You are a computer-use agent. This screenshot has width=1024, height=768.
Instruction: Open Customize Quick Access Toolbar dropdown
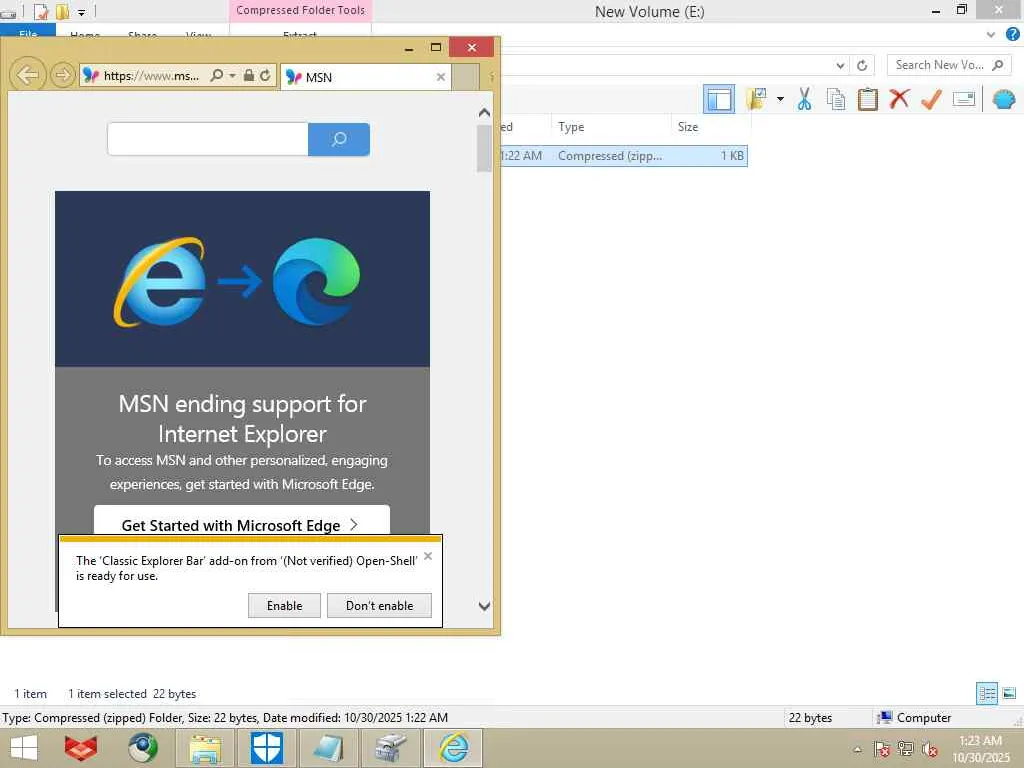click(x=82, y=12)
